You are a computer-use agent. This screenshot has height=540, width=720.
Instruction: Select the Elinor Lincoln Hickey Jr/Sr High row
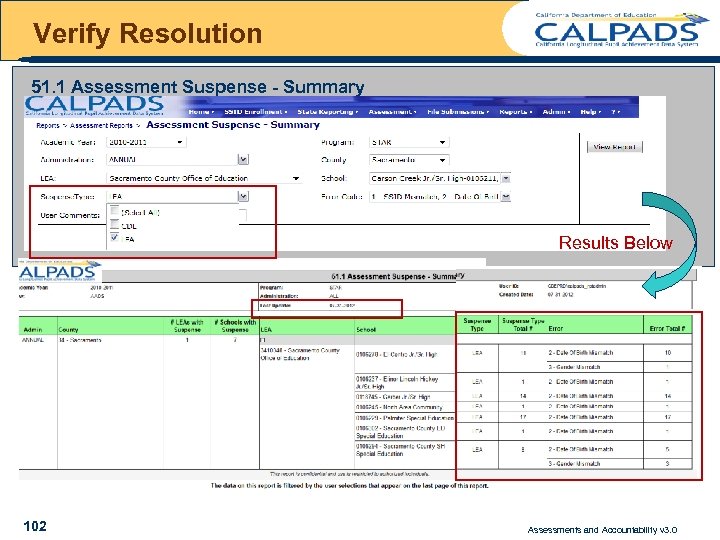397,383
